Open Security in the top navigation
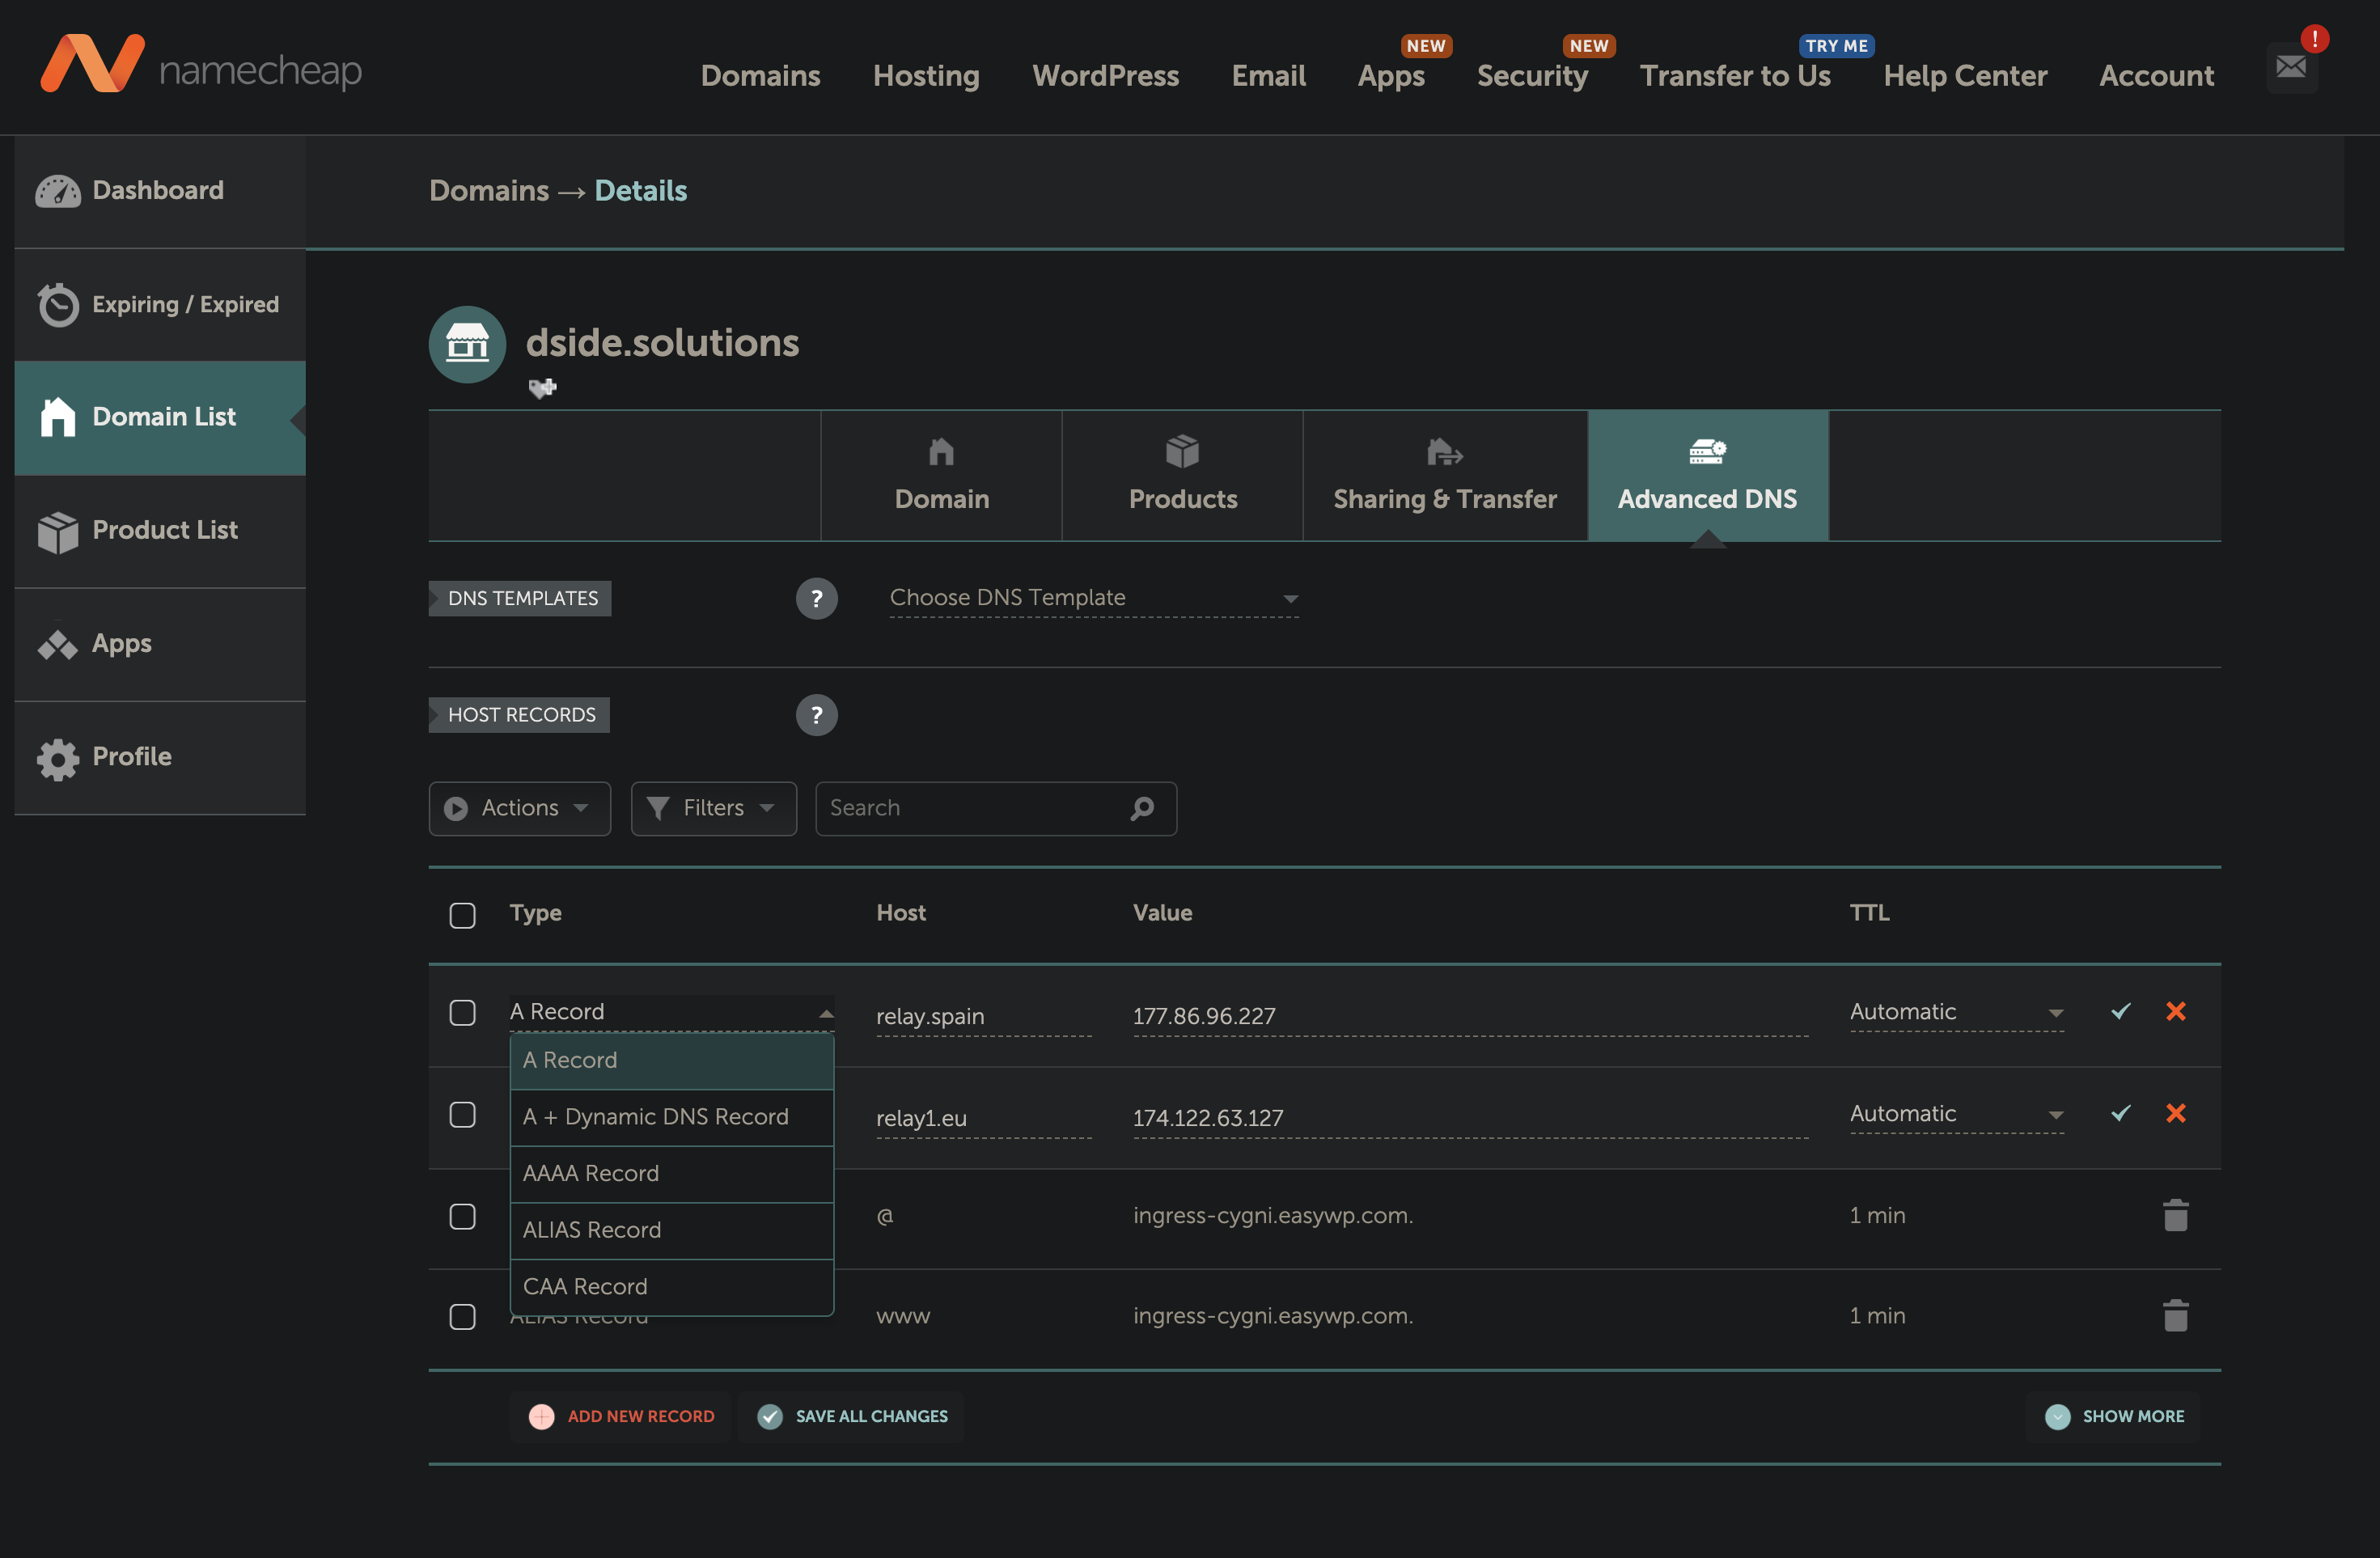Image resolution: width=2380 pixels, height=1558 pixels. pos(1532,76)
